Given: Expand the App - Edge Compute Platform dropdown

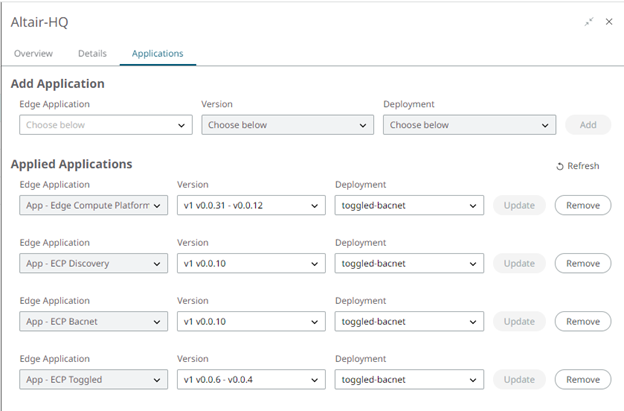Looking at the screenshot, I should click(x=93, y=205).
